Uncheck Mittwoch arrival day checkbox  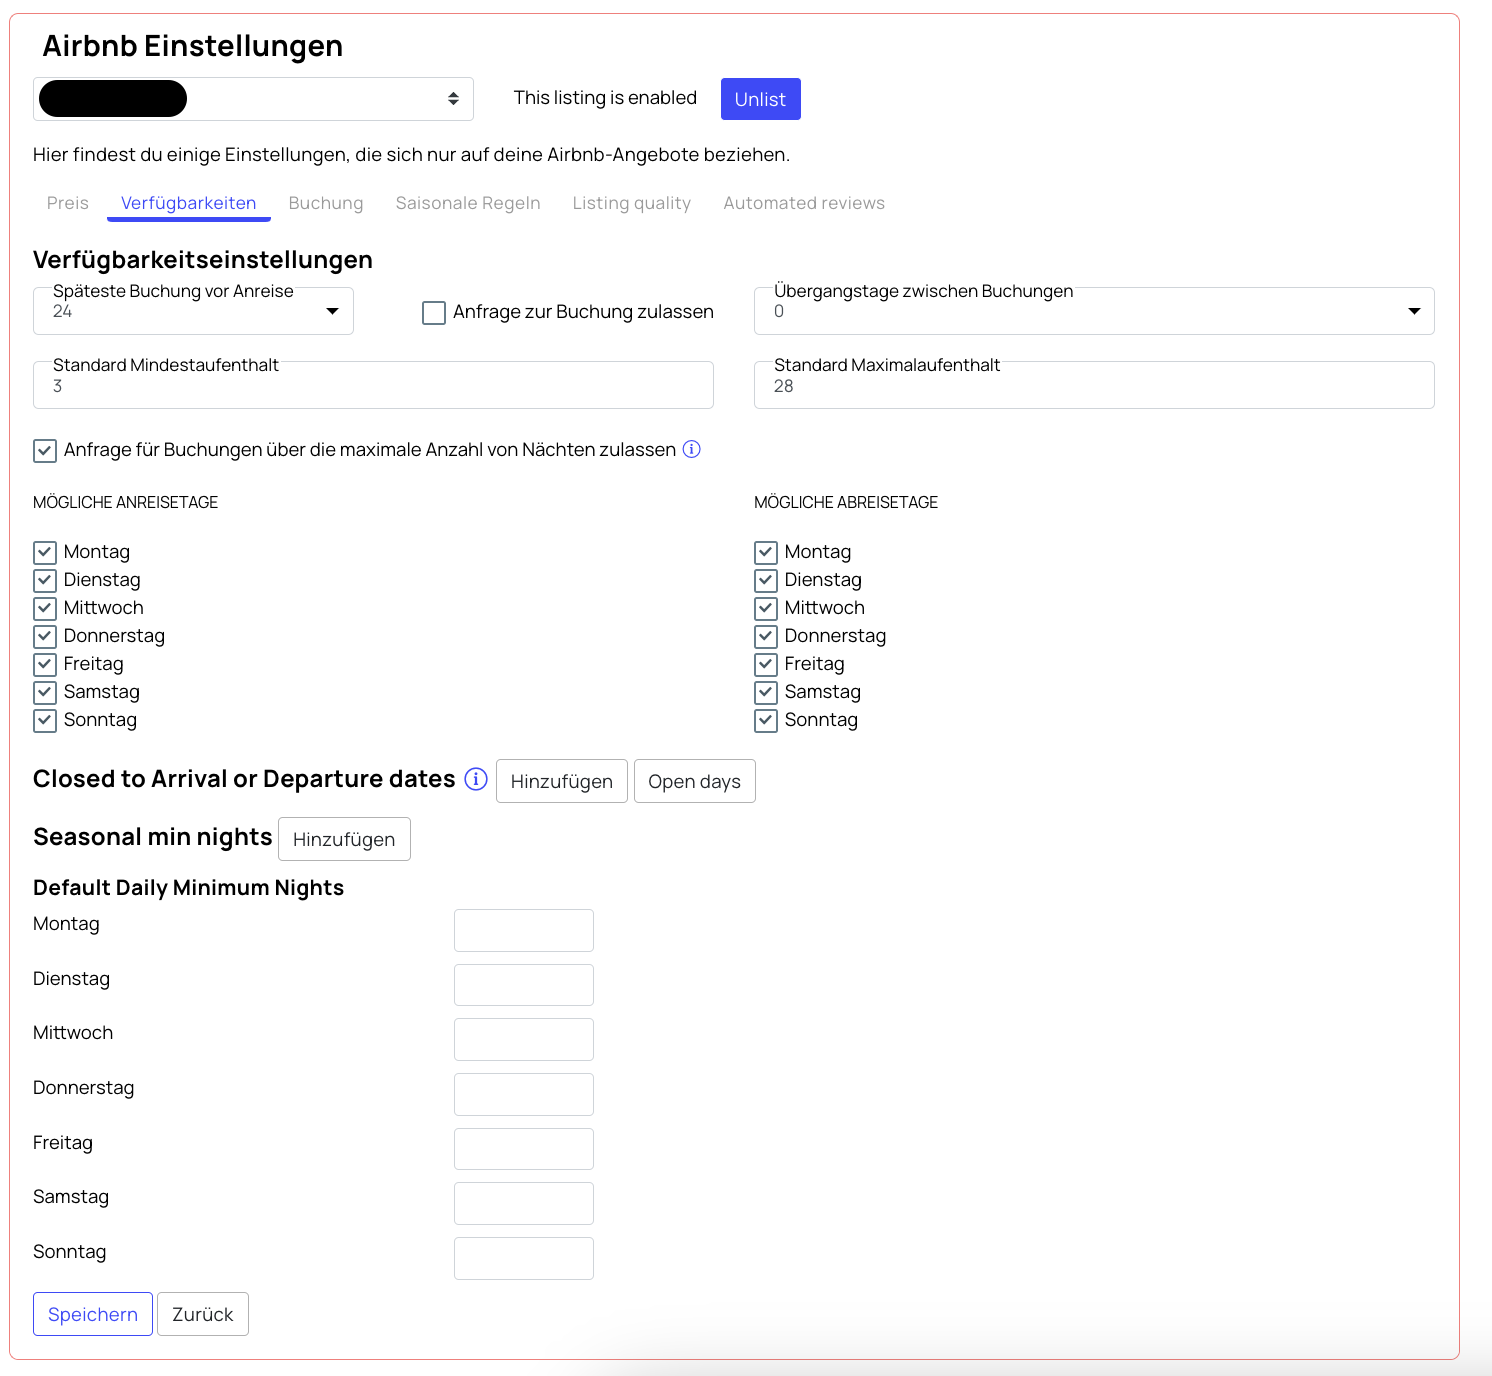(45, 608)
